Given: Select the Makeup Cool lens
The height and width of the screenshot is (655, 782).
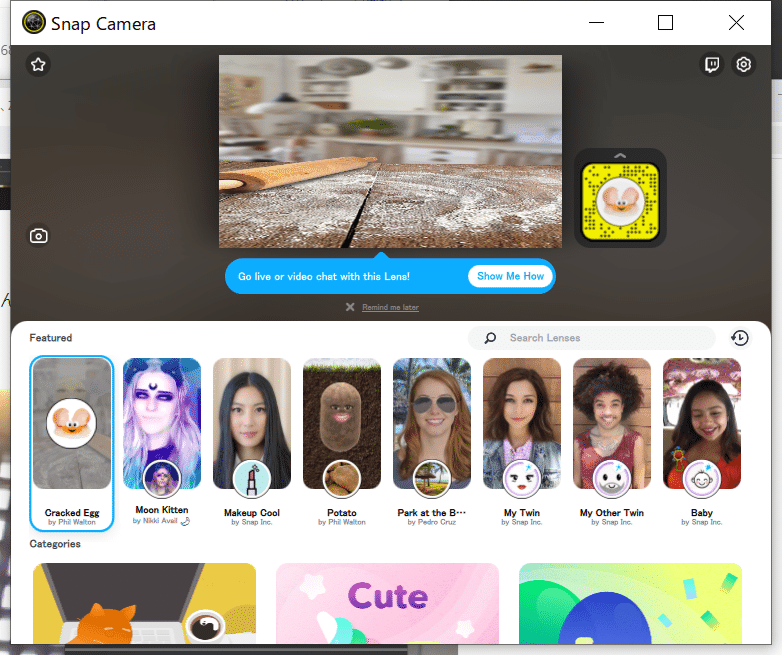Looking at the screenshot, I should (252, 443).
